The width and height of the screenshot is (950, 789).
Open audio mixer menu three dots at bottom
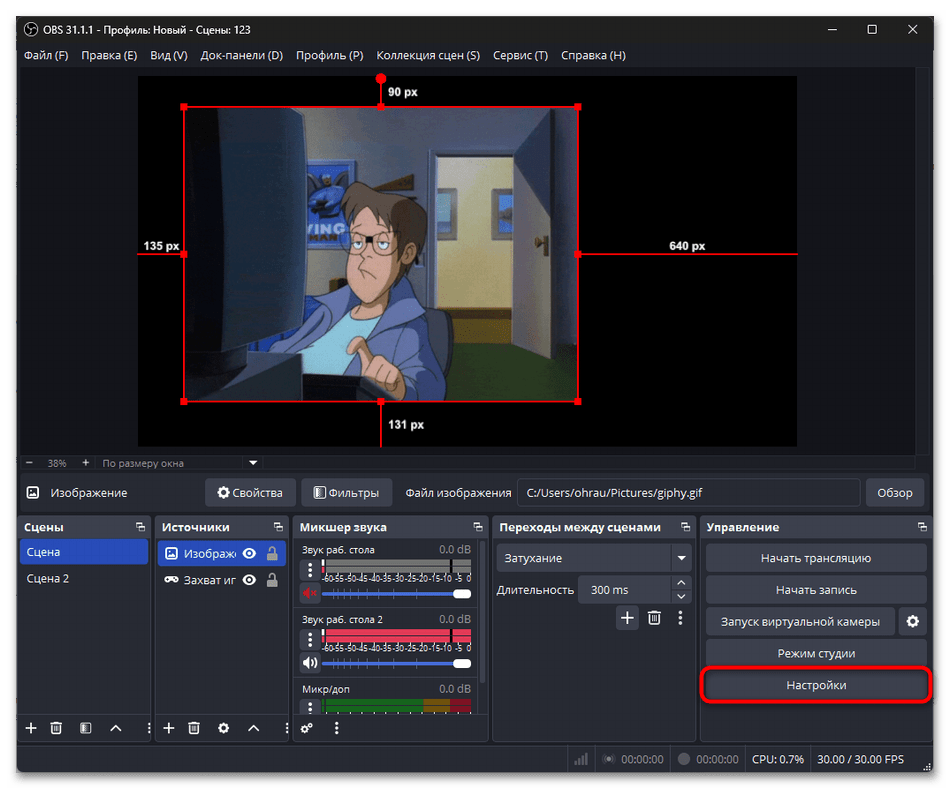click(x=336, y=728)
